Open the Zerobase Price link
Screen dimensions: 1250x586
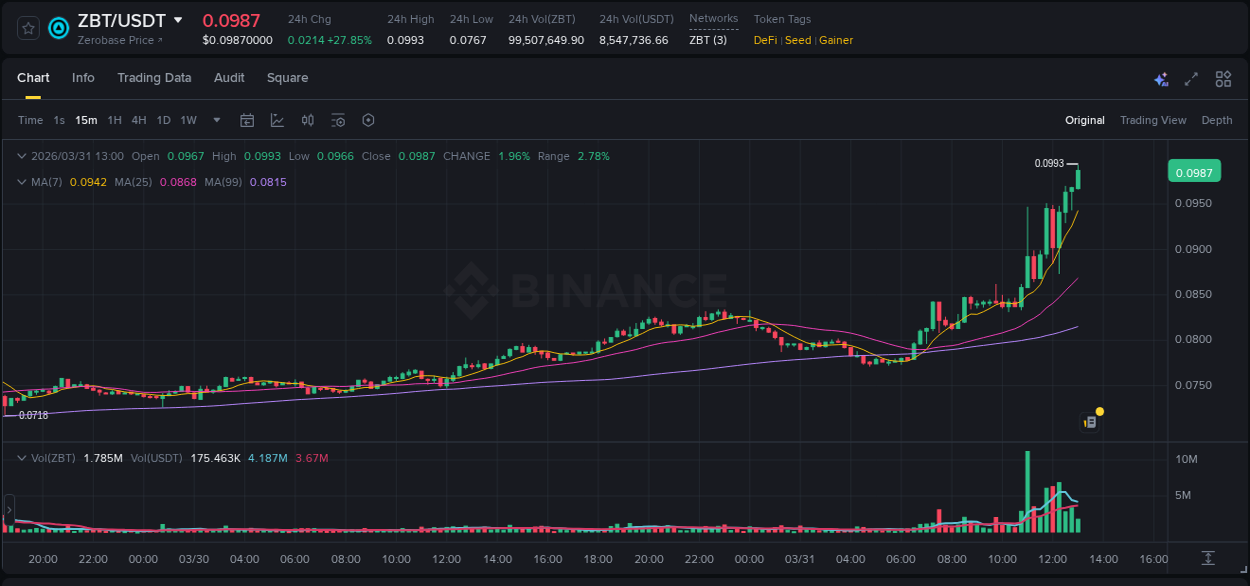pyautogui.click(x=121, y=40)
